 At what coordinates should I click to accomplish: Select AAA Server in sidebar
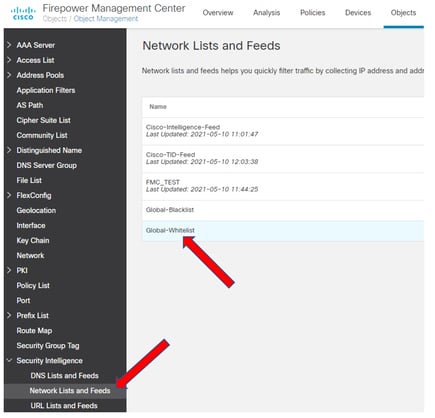[36, 45]
